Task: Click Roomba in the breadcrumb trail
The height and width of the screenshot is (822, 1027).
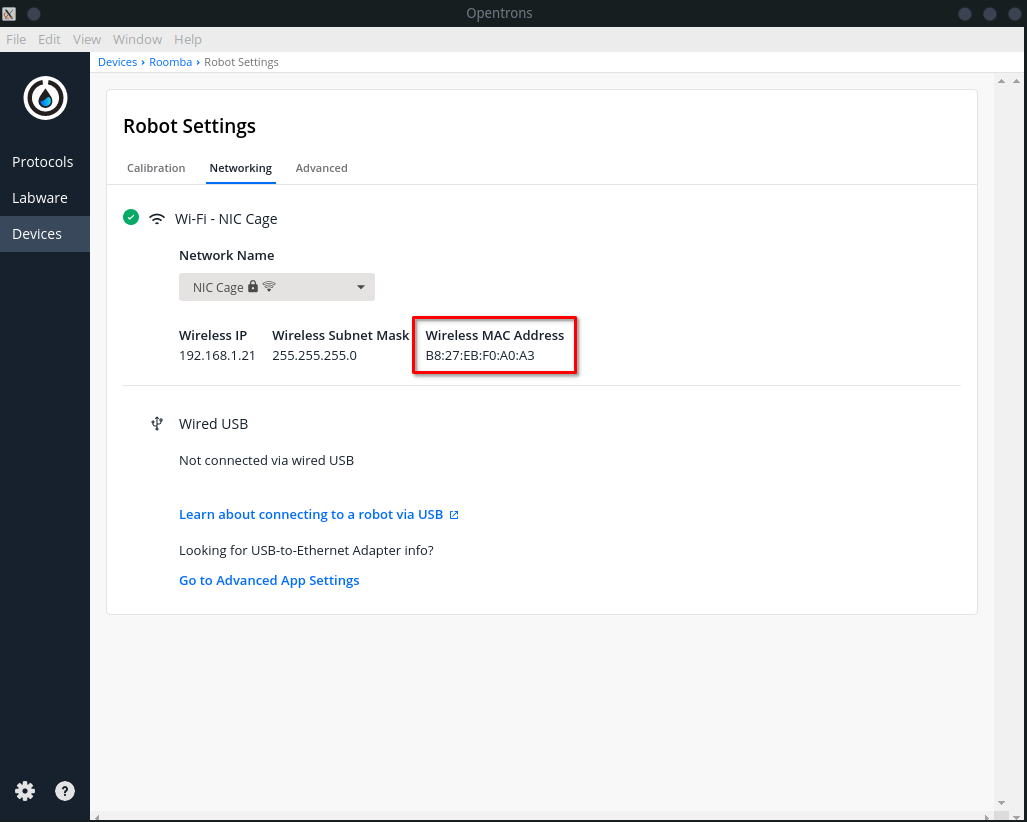Action: coord(170,62)
